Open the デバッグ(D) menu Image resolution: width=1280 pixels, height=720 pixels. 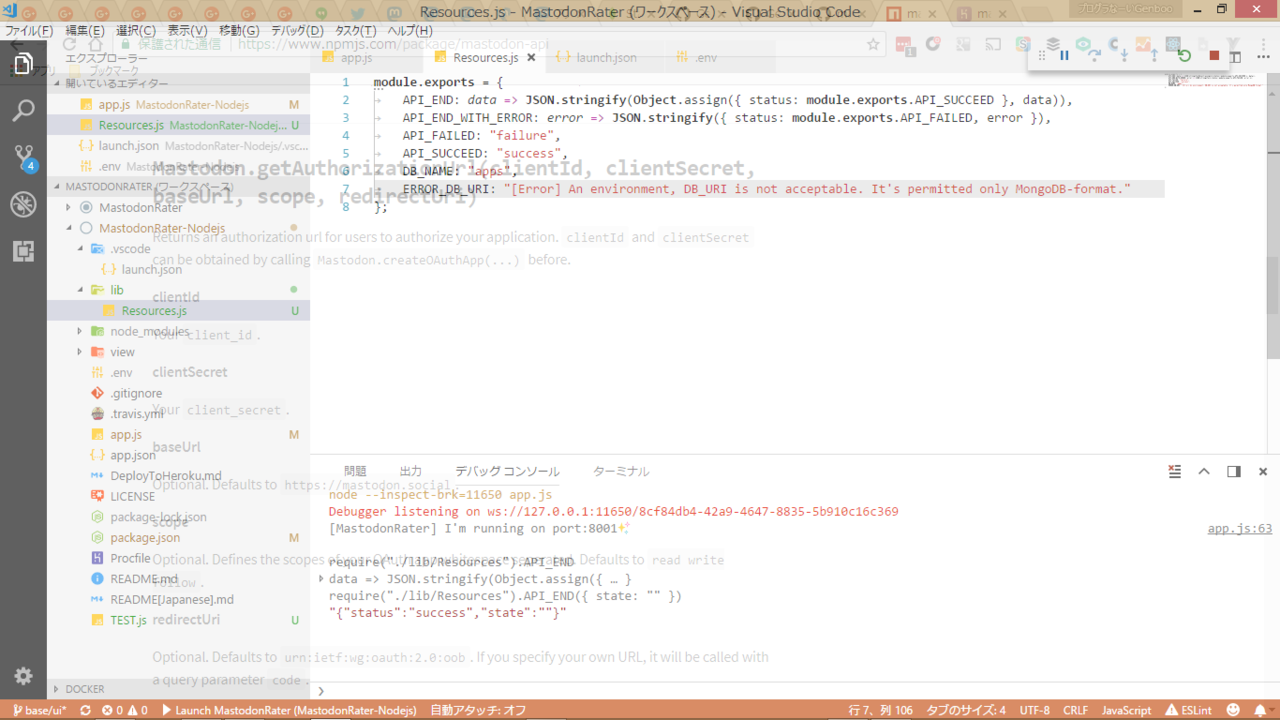pyautogui.click(x=297, y=31)
